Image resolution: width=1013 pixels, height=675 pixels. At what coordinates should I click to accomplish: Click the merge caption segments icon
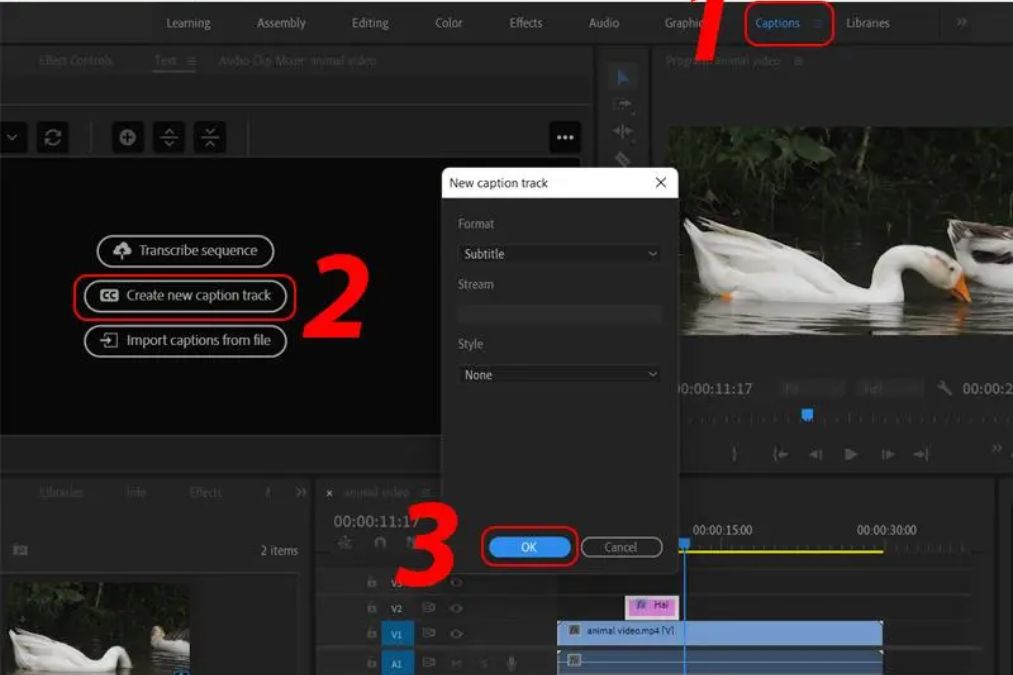(x=209, y=138)
